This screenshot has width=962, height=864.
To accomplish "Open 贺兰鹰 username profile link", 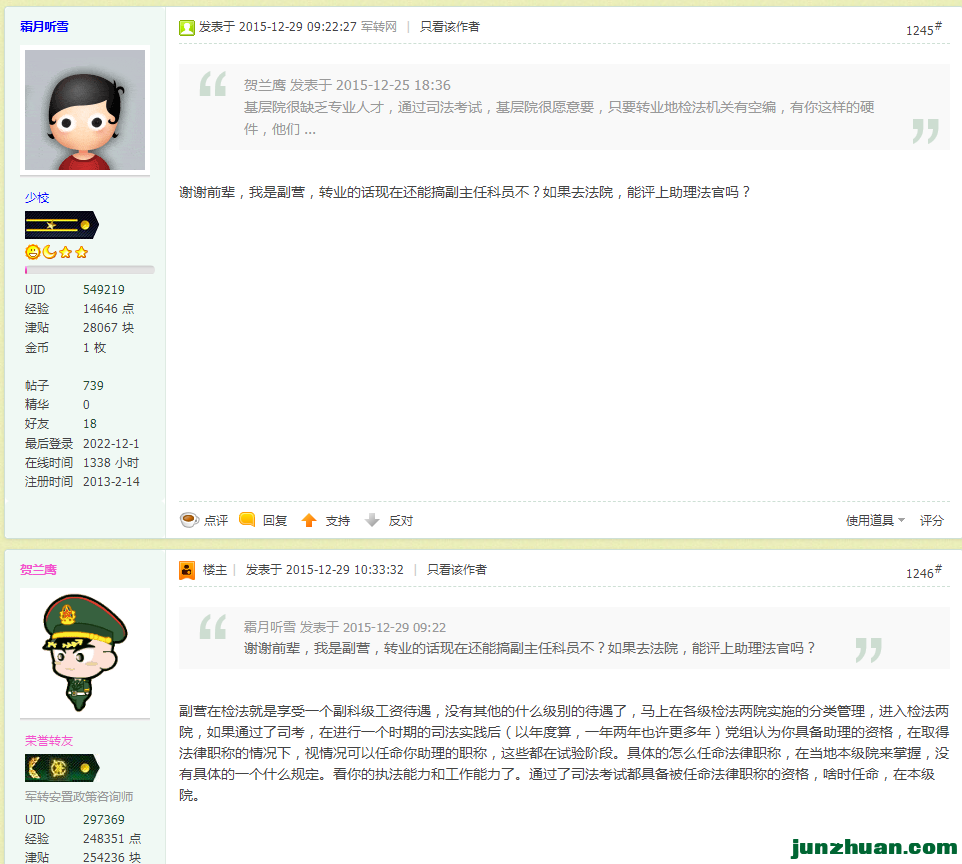I will click(x=38, y=570).
